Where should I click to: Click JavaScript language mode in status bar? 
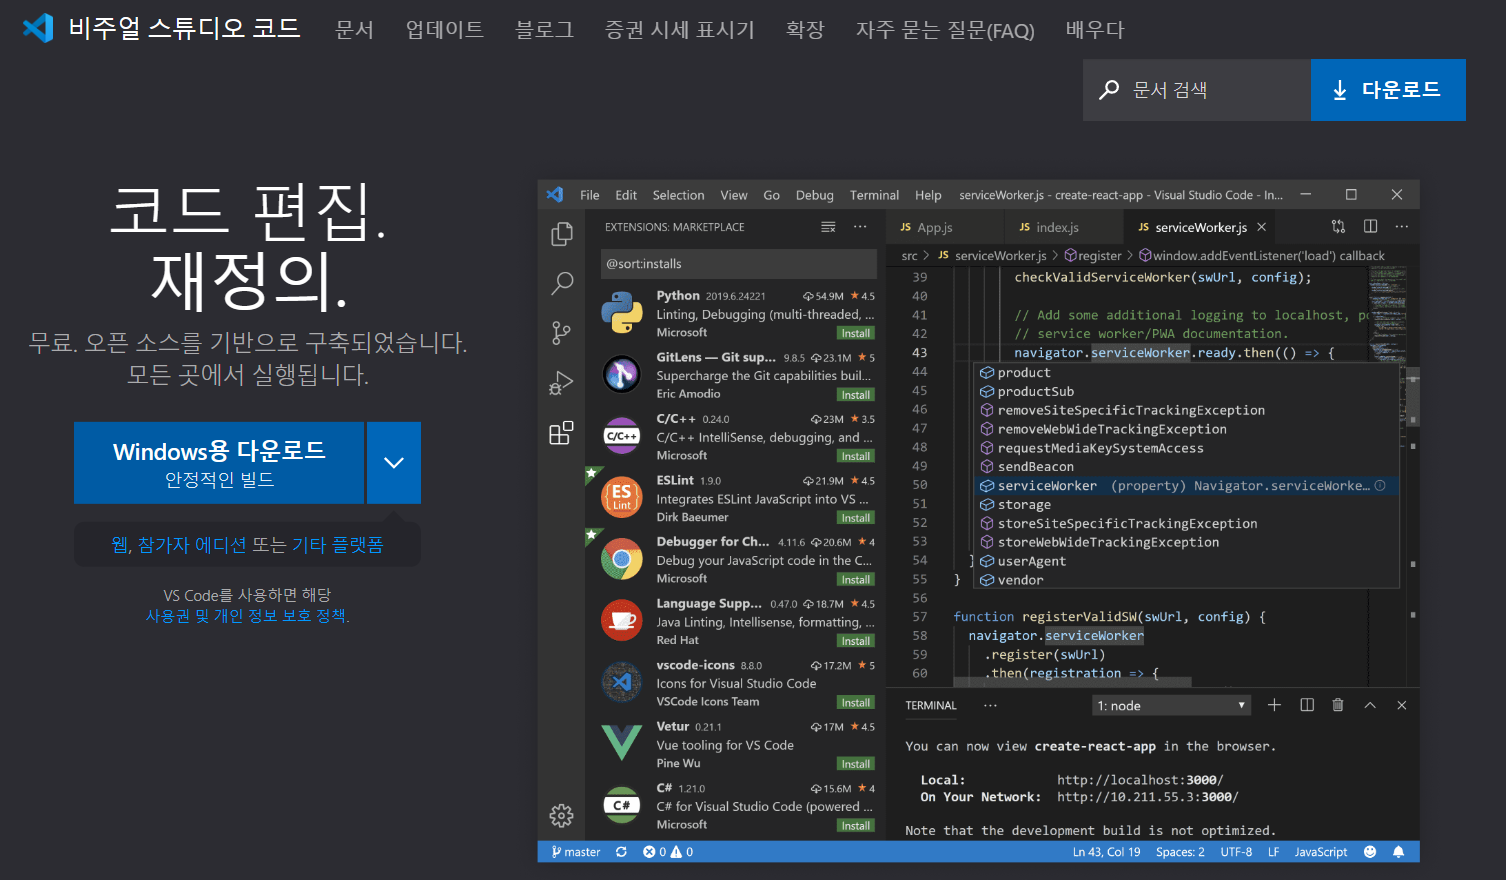pyautogui.click(x=1321, y=852)
